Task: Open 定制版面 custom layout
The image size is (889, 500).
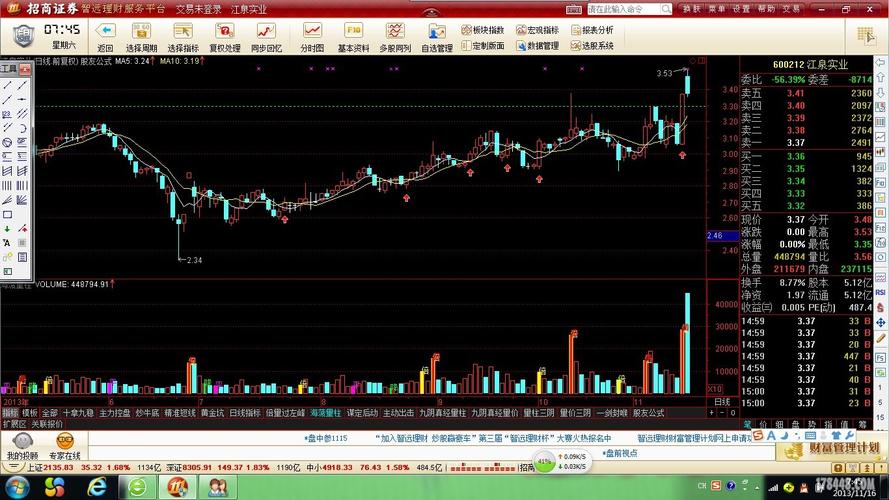Action: (x=482, y=46)
